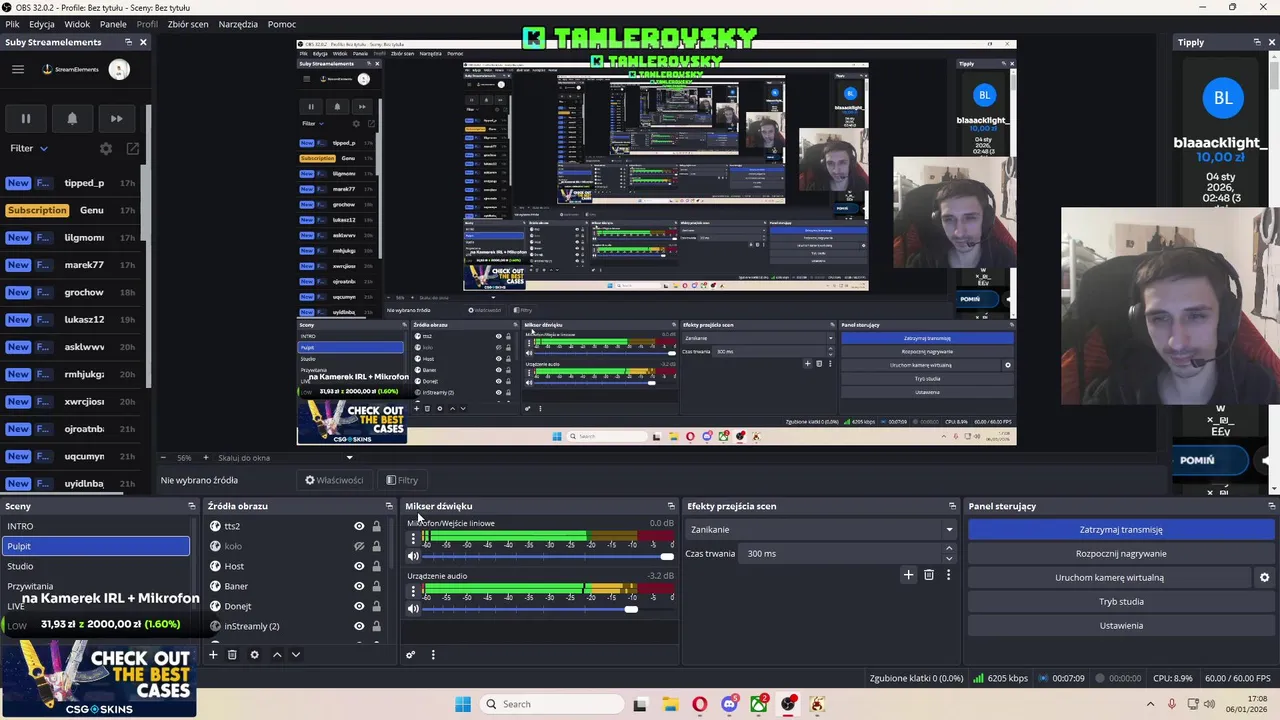The image size is (1280, 720).
Task: Skip the current StreamElements alert
Action: 117,118
